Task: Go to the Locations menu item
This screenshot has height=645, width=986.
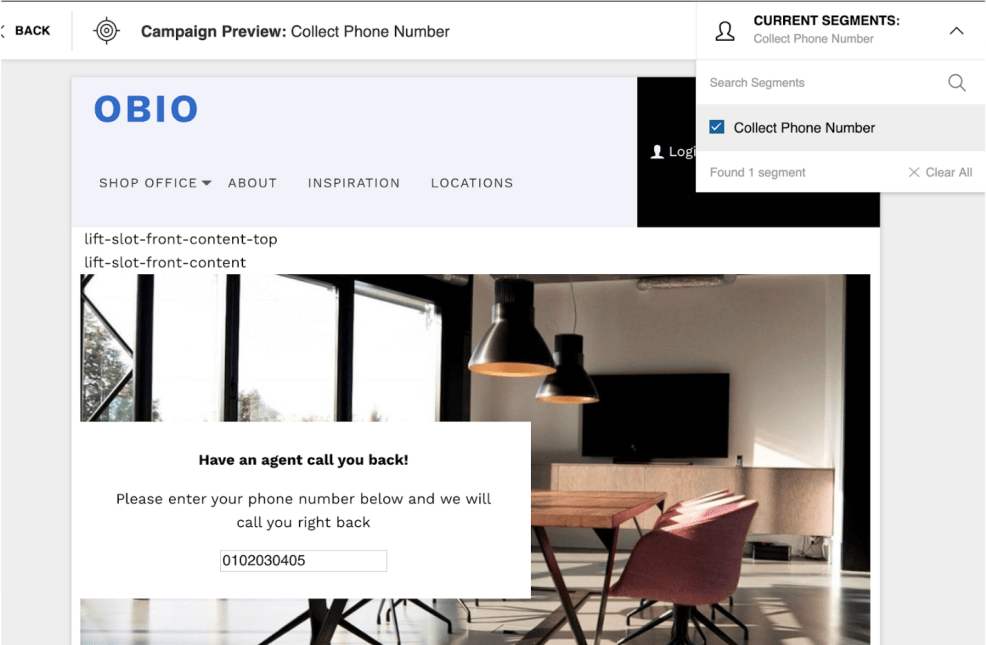Action: click(472, 183)
